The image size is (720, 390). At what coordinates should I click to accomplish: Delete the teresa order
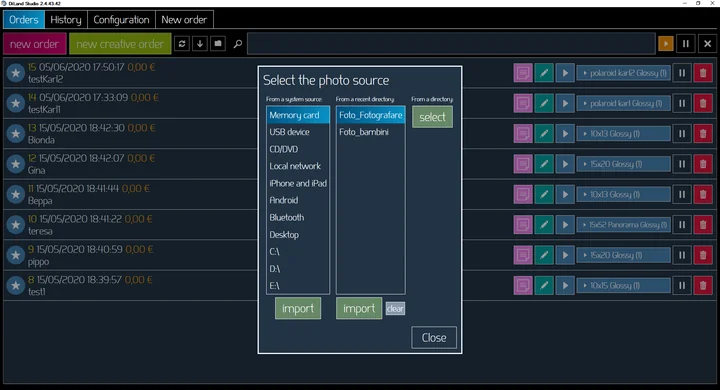[x=703, y=225]
